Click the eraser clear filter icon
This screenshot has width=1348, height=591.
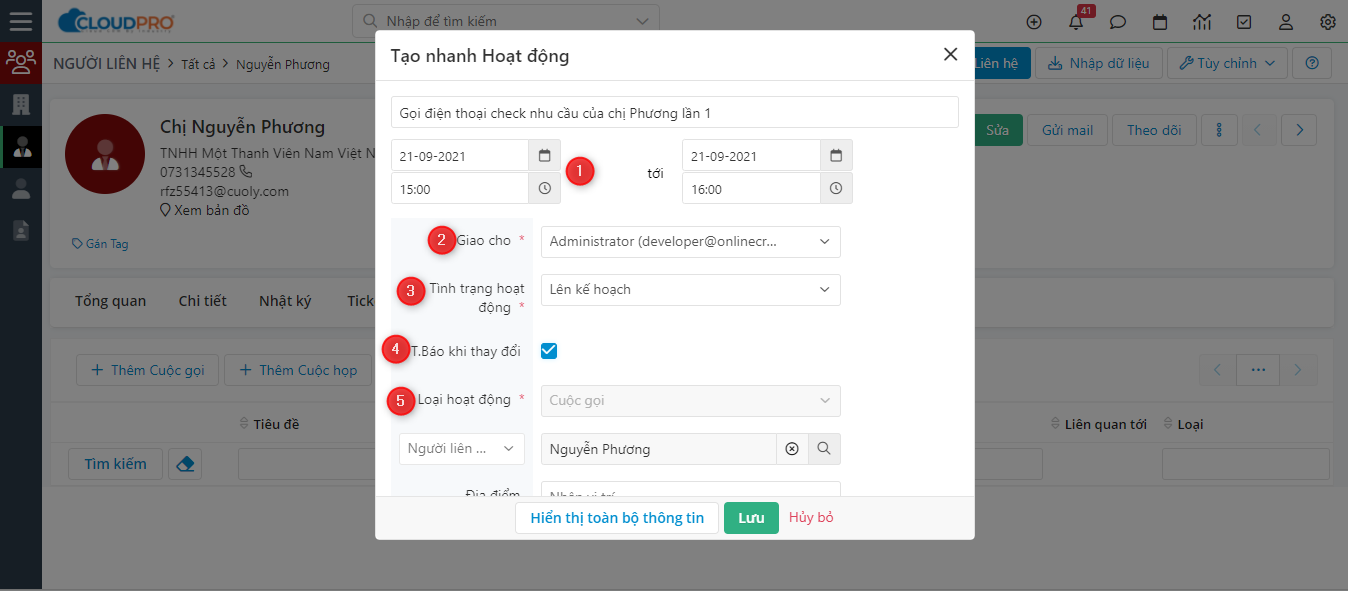coord(186,464)
